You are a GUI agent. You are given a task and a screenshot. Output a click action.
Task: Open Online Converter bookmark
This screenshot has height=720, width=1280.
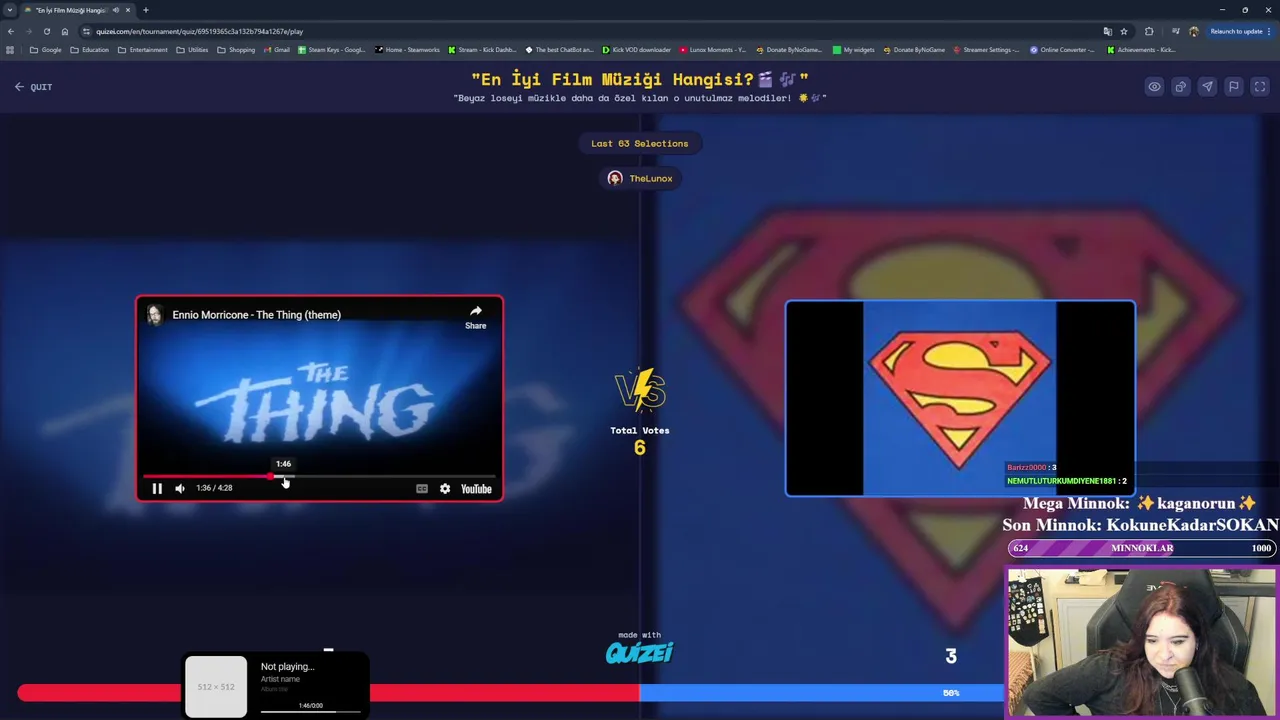(x=1063, y=50)
